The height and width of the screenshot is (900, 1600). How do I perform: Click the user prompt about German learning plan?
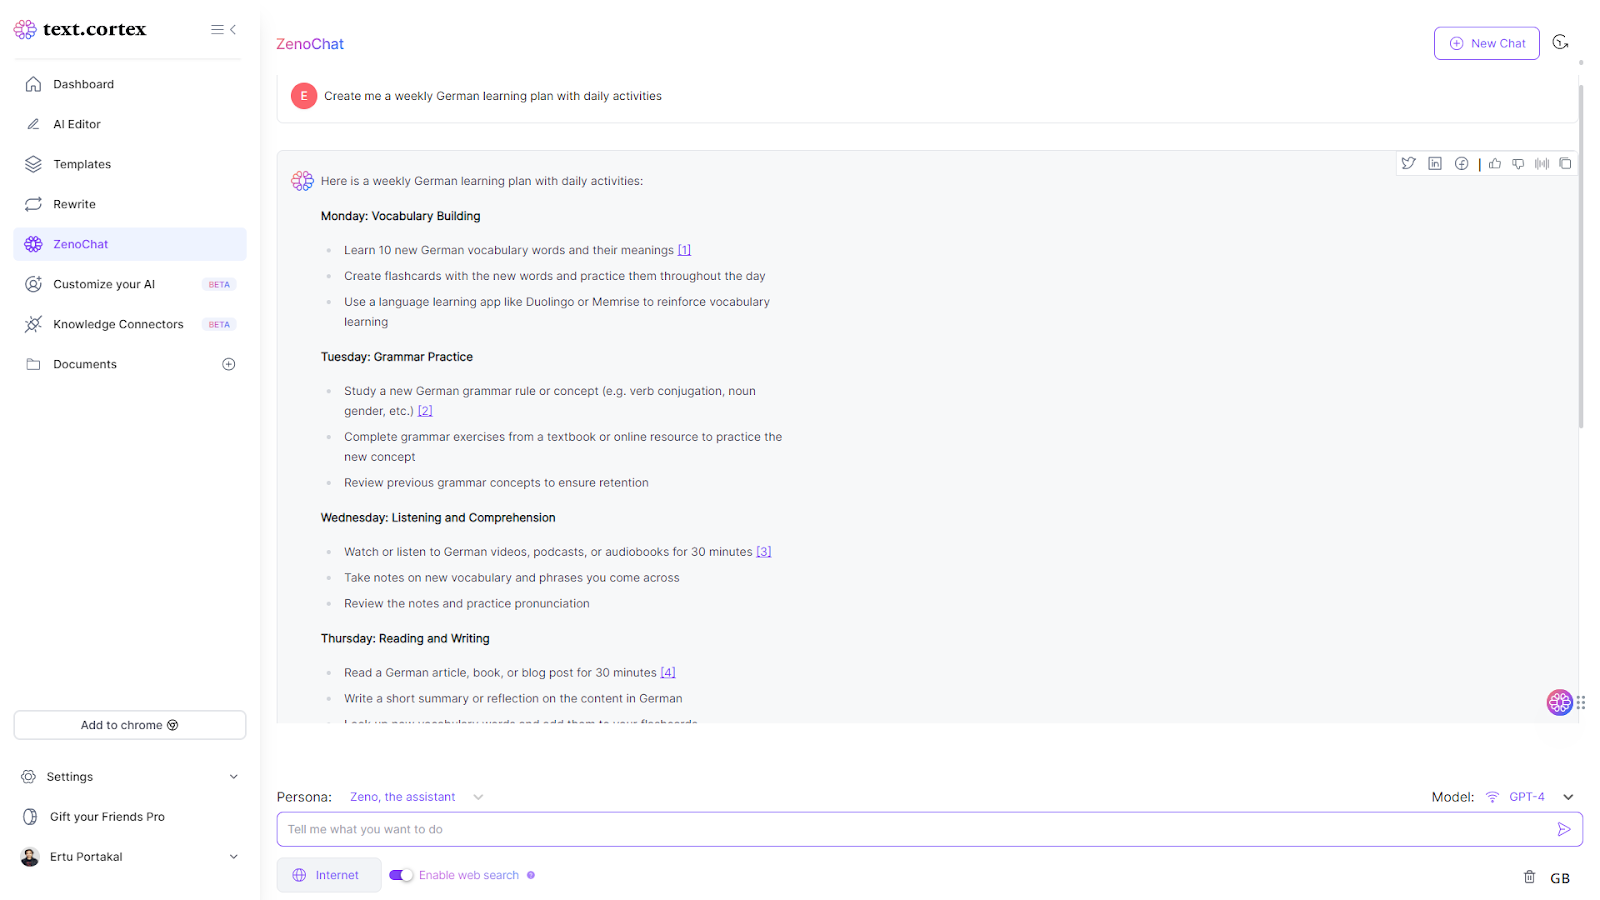click(x=493, y=97)
